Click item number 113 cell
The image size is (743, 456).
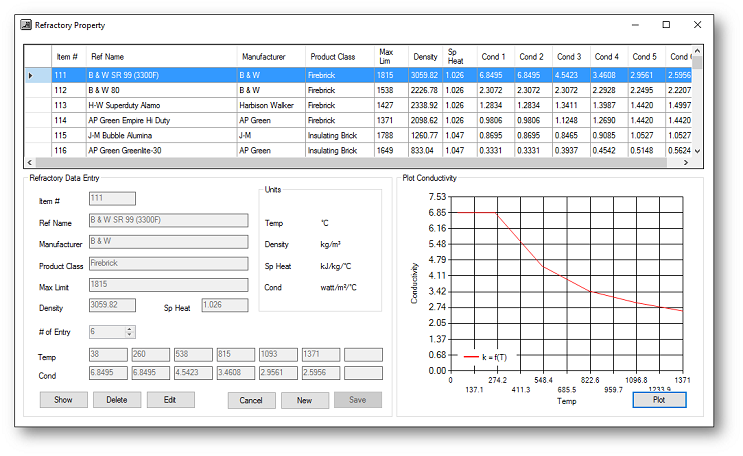[x=69, y=105]
